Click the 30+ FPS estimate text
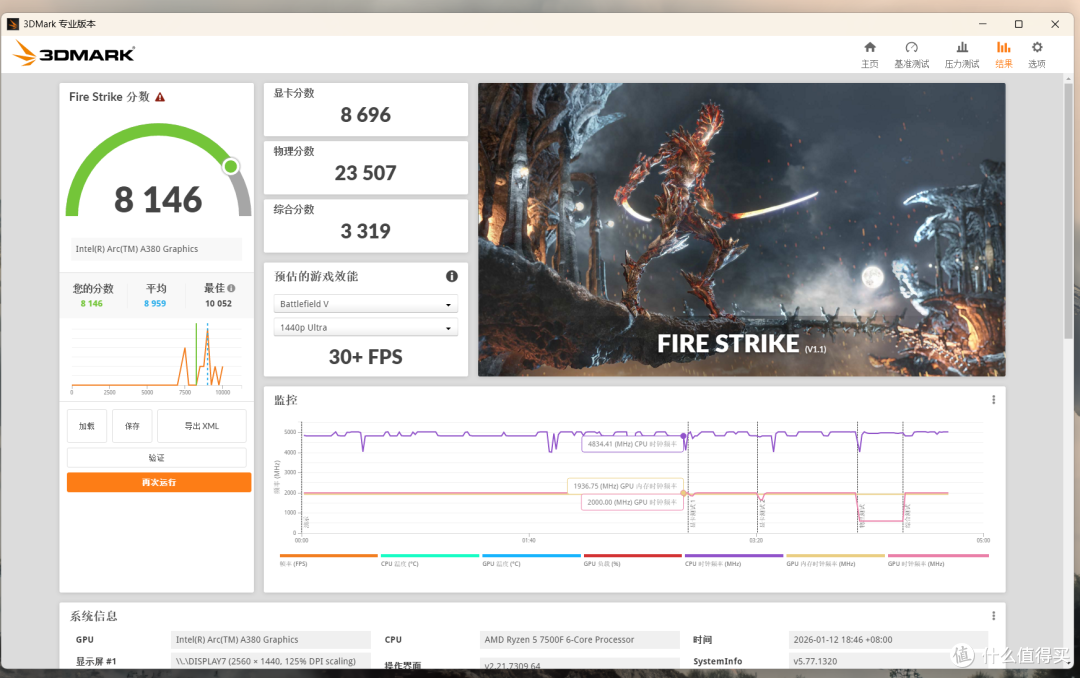The width and height of the screenshot is (1080, 678). [x=366, y=357]
